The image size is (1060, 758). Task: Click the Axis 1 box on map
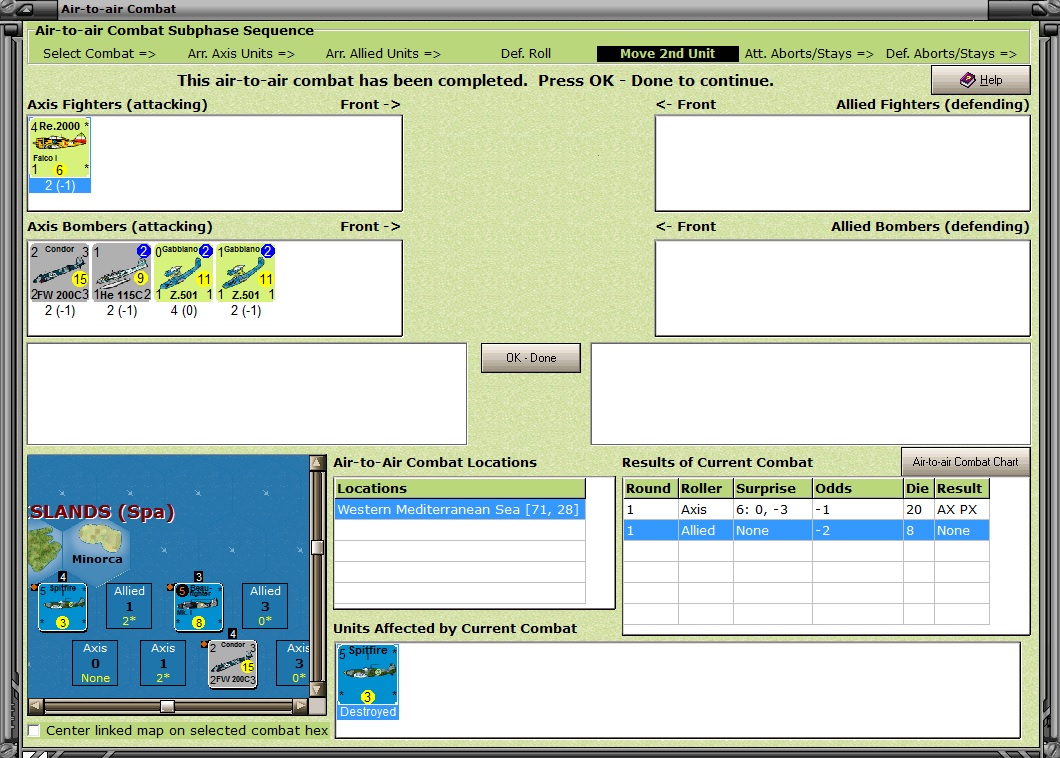point(163,663)
